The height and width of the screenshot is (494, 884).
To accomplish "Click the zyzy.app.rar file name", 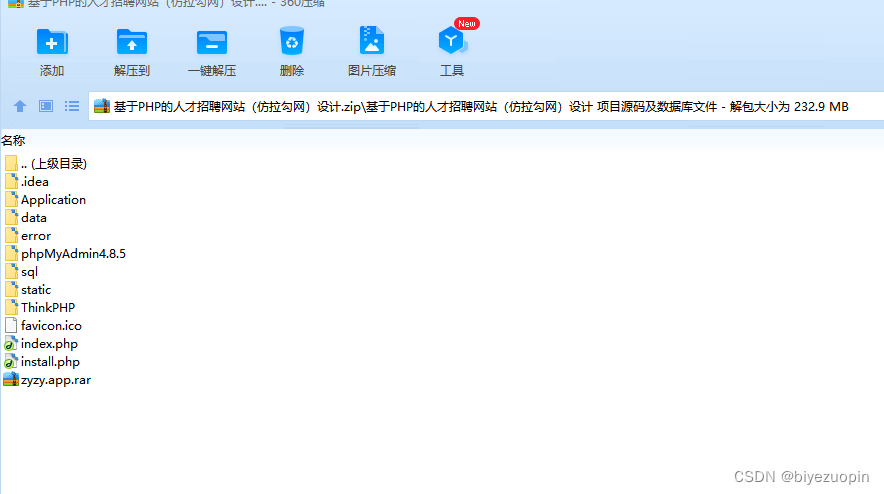I will [x=56, y=381].
